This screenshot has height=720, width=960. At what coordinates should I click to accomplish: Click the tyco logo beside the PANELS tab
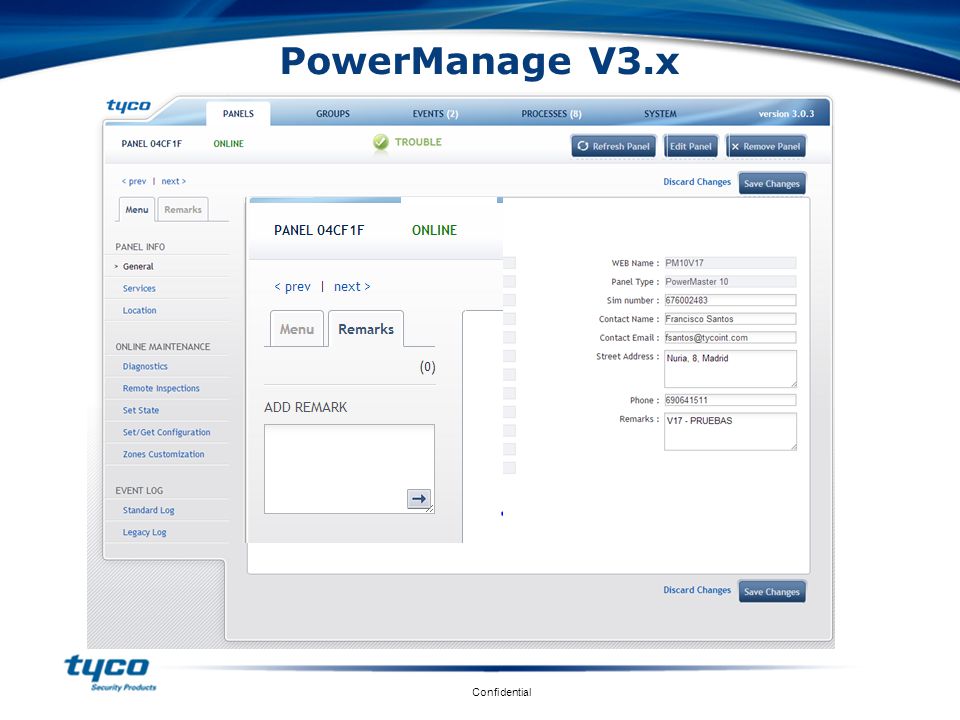(128, 105)
